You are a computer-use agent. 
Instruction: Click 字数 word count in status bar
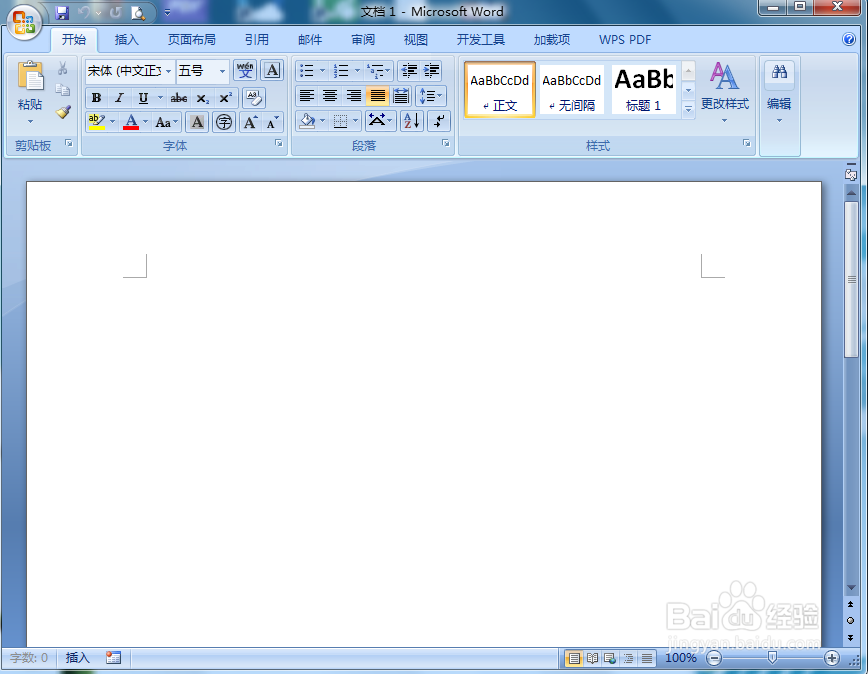click(29, 657)
